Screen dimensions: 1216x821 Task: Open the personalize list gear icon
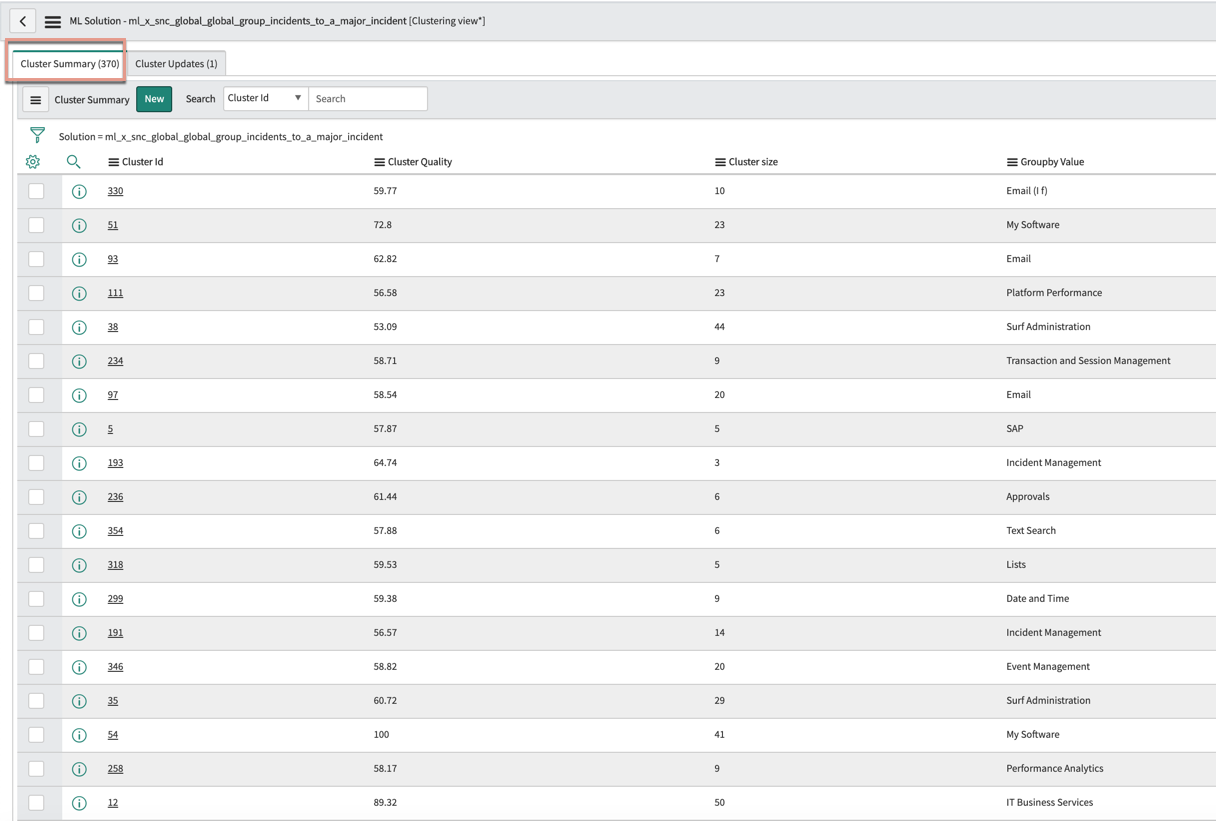[x=33, y=161]
